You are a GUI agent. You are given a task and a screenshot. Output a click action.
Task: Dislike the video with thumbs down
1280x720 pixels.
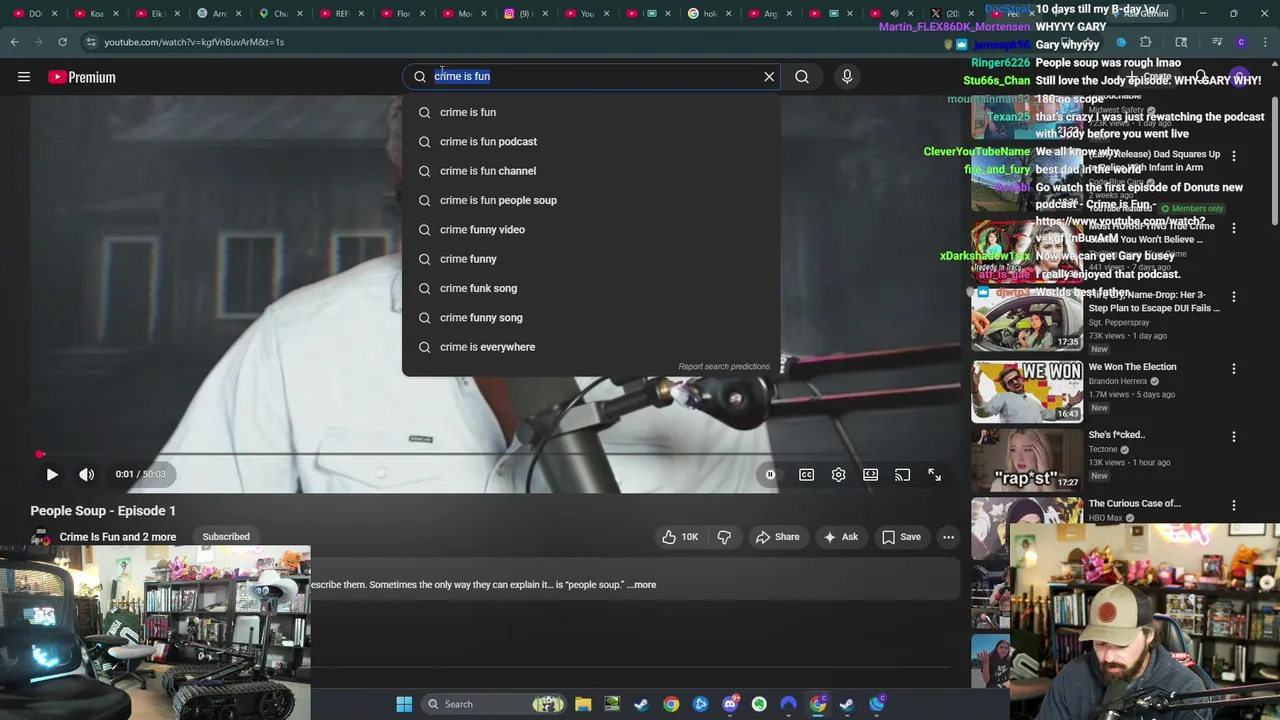click(x=724, y=537)
